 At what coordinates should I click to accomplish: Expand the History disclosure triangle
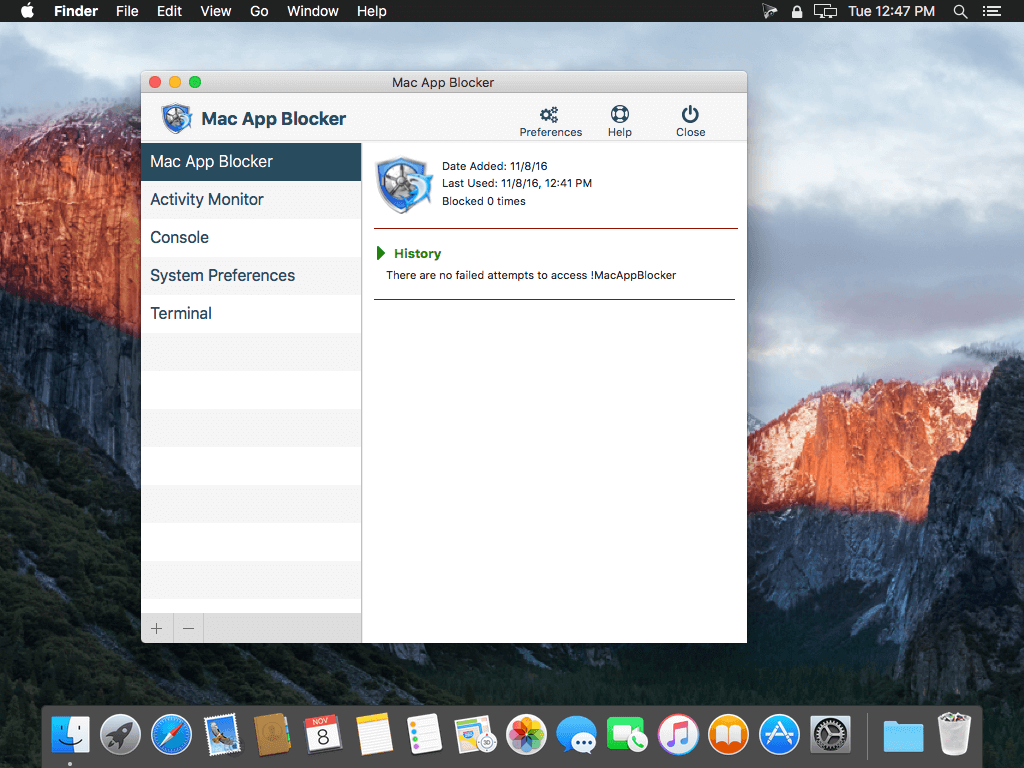click(381, 253)
